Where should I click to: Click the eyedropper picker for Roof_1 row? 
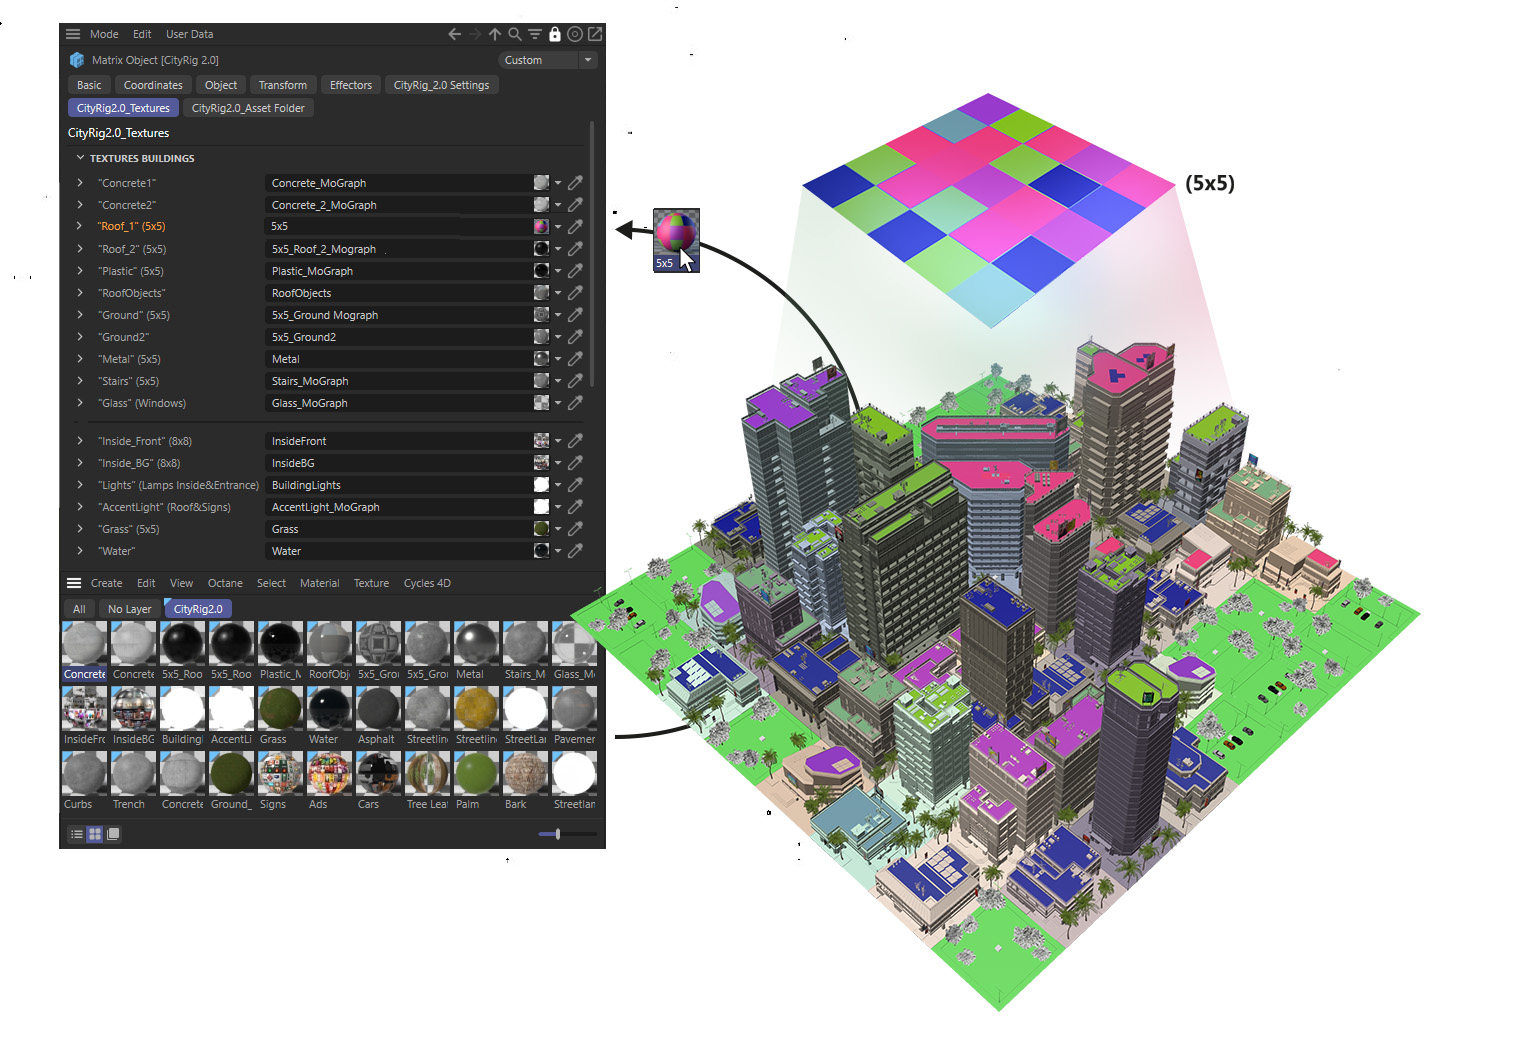[575, 227]
